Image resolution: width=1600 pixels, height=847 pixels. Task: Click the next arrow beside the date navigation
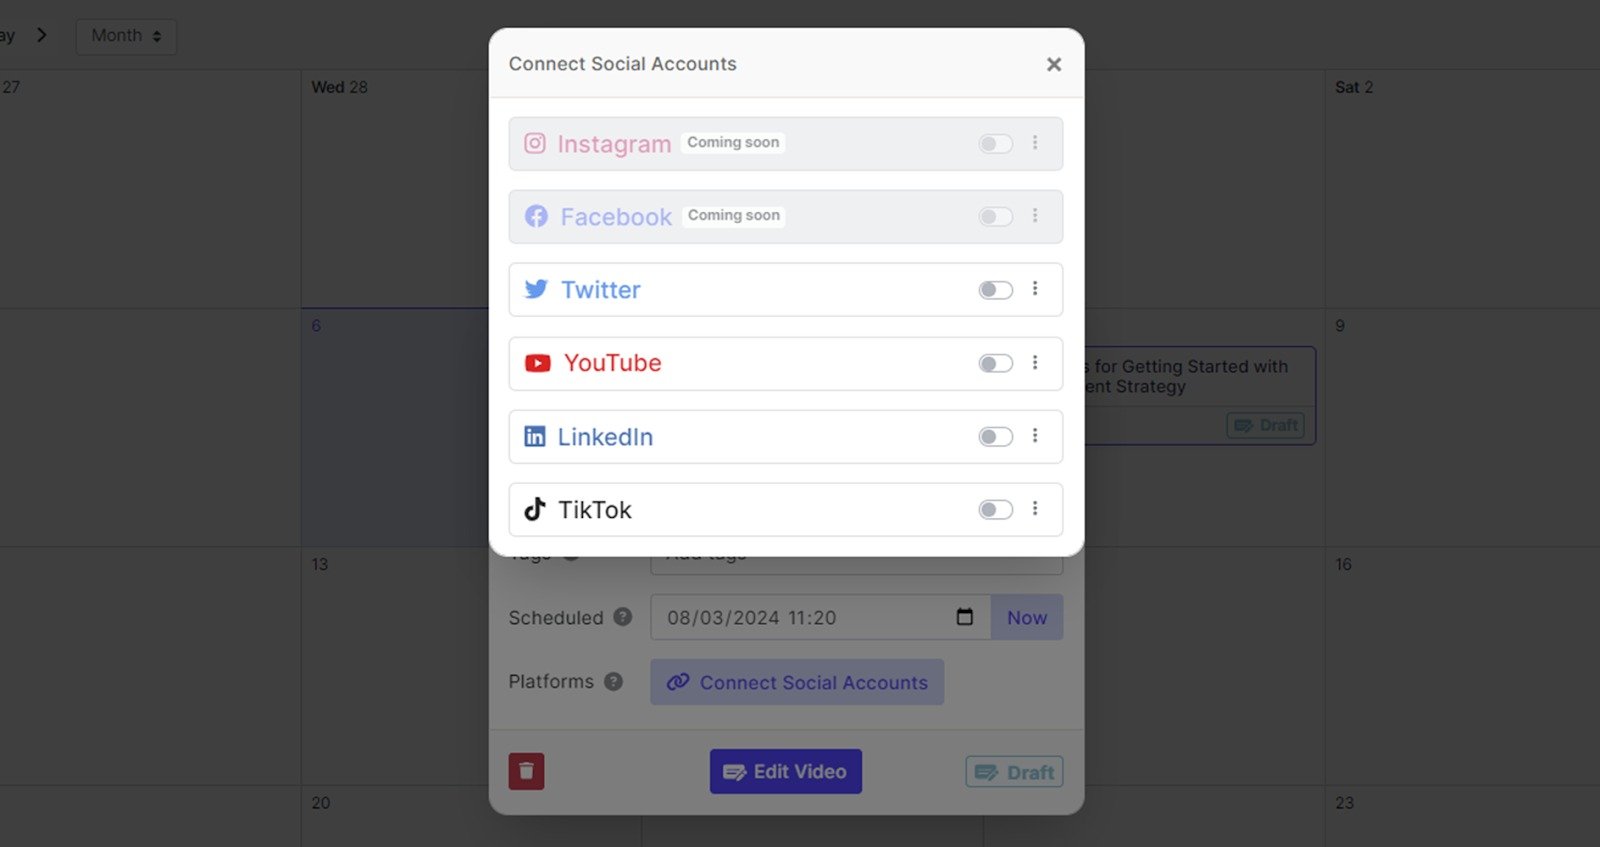point(42,33)
